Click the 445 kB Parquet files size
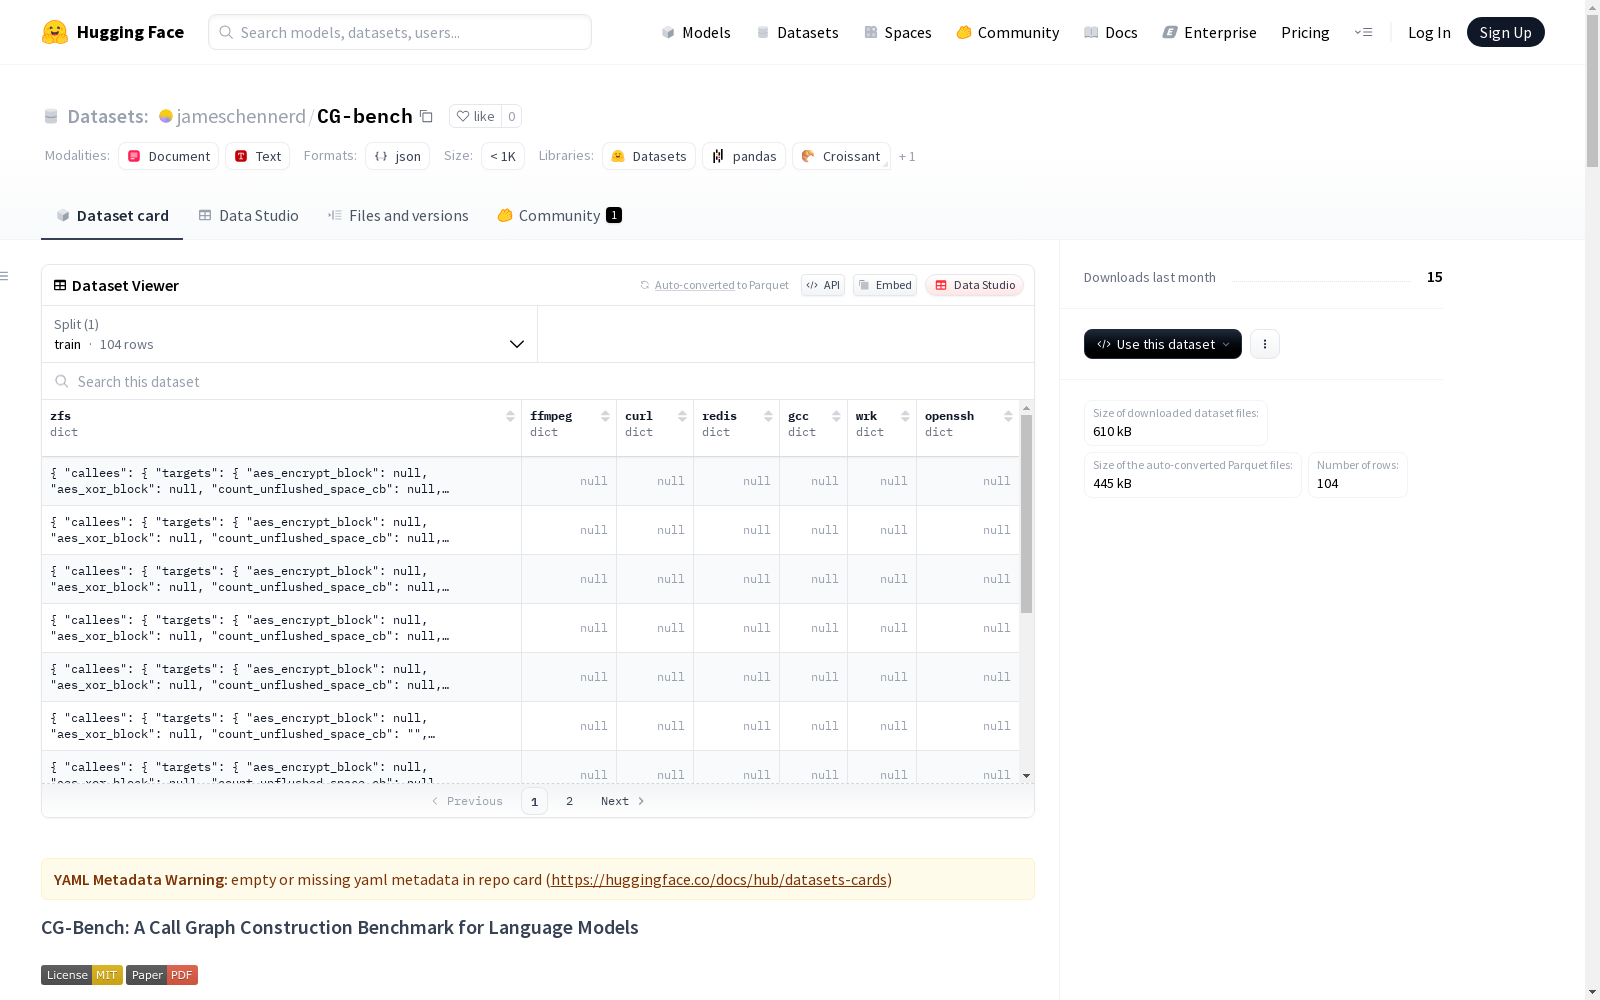Screen dimensions: 1600x1000 point(1112,484)
